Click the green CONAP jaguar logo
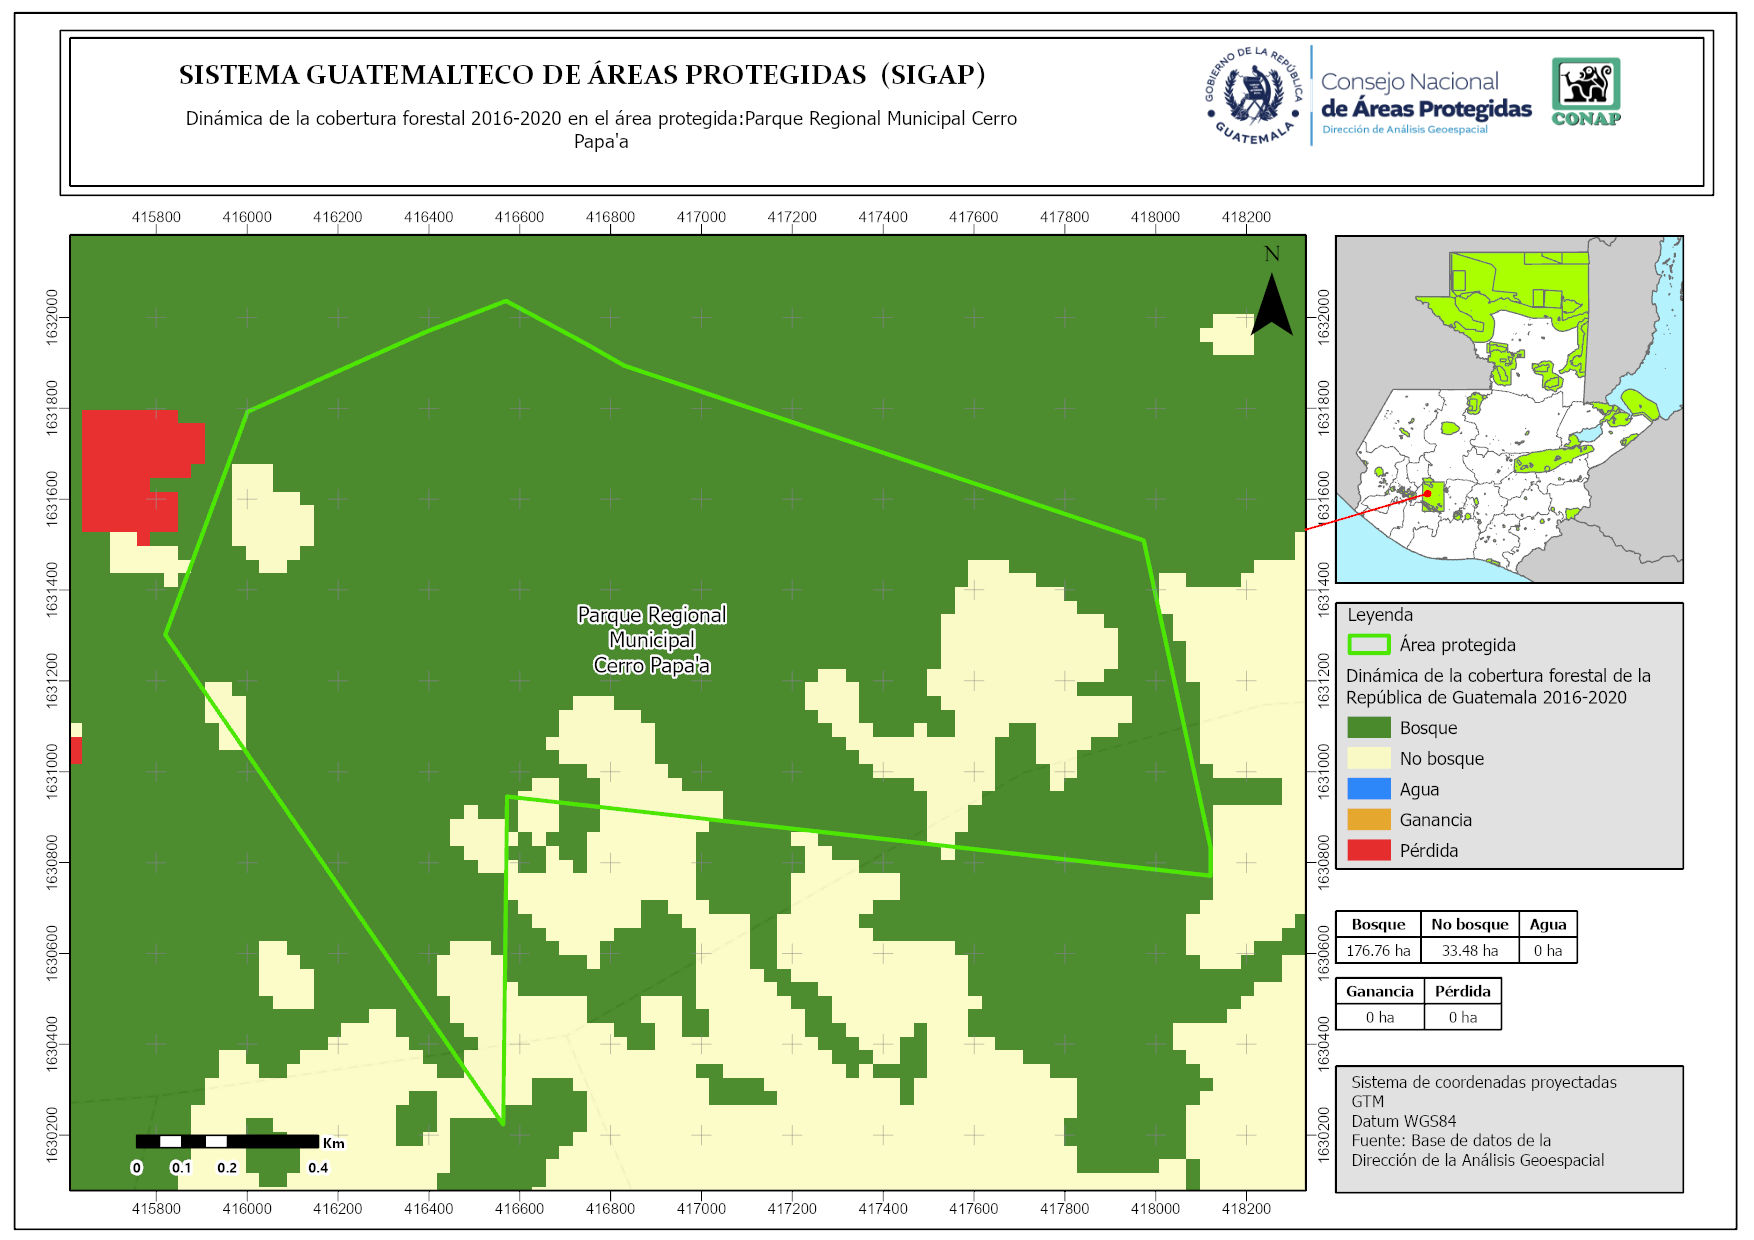 [1586, 91]
